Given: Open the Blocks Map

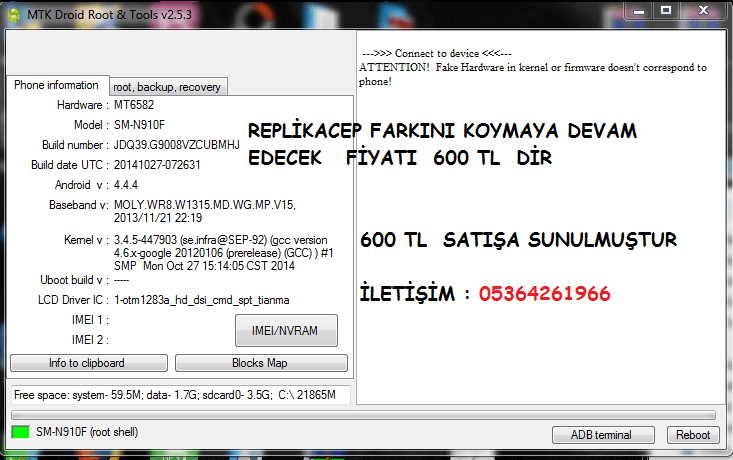Looking at the screenshot, I should pos(261,363).
